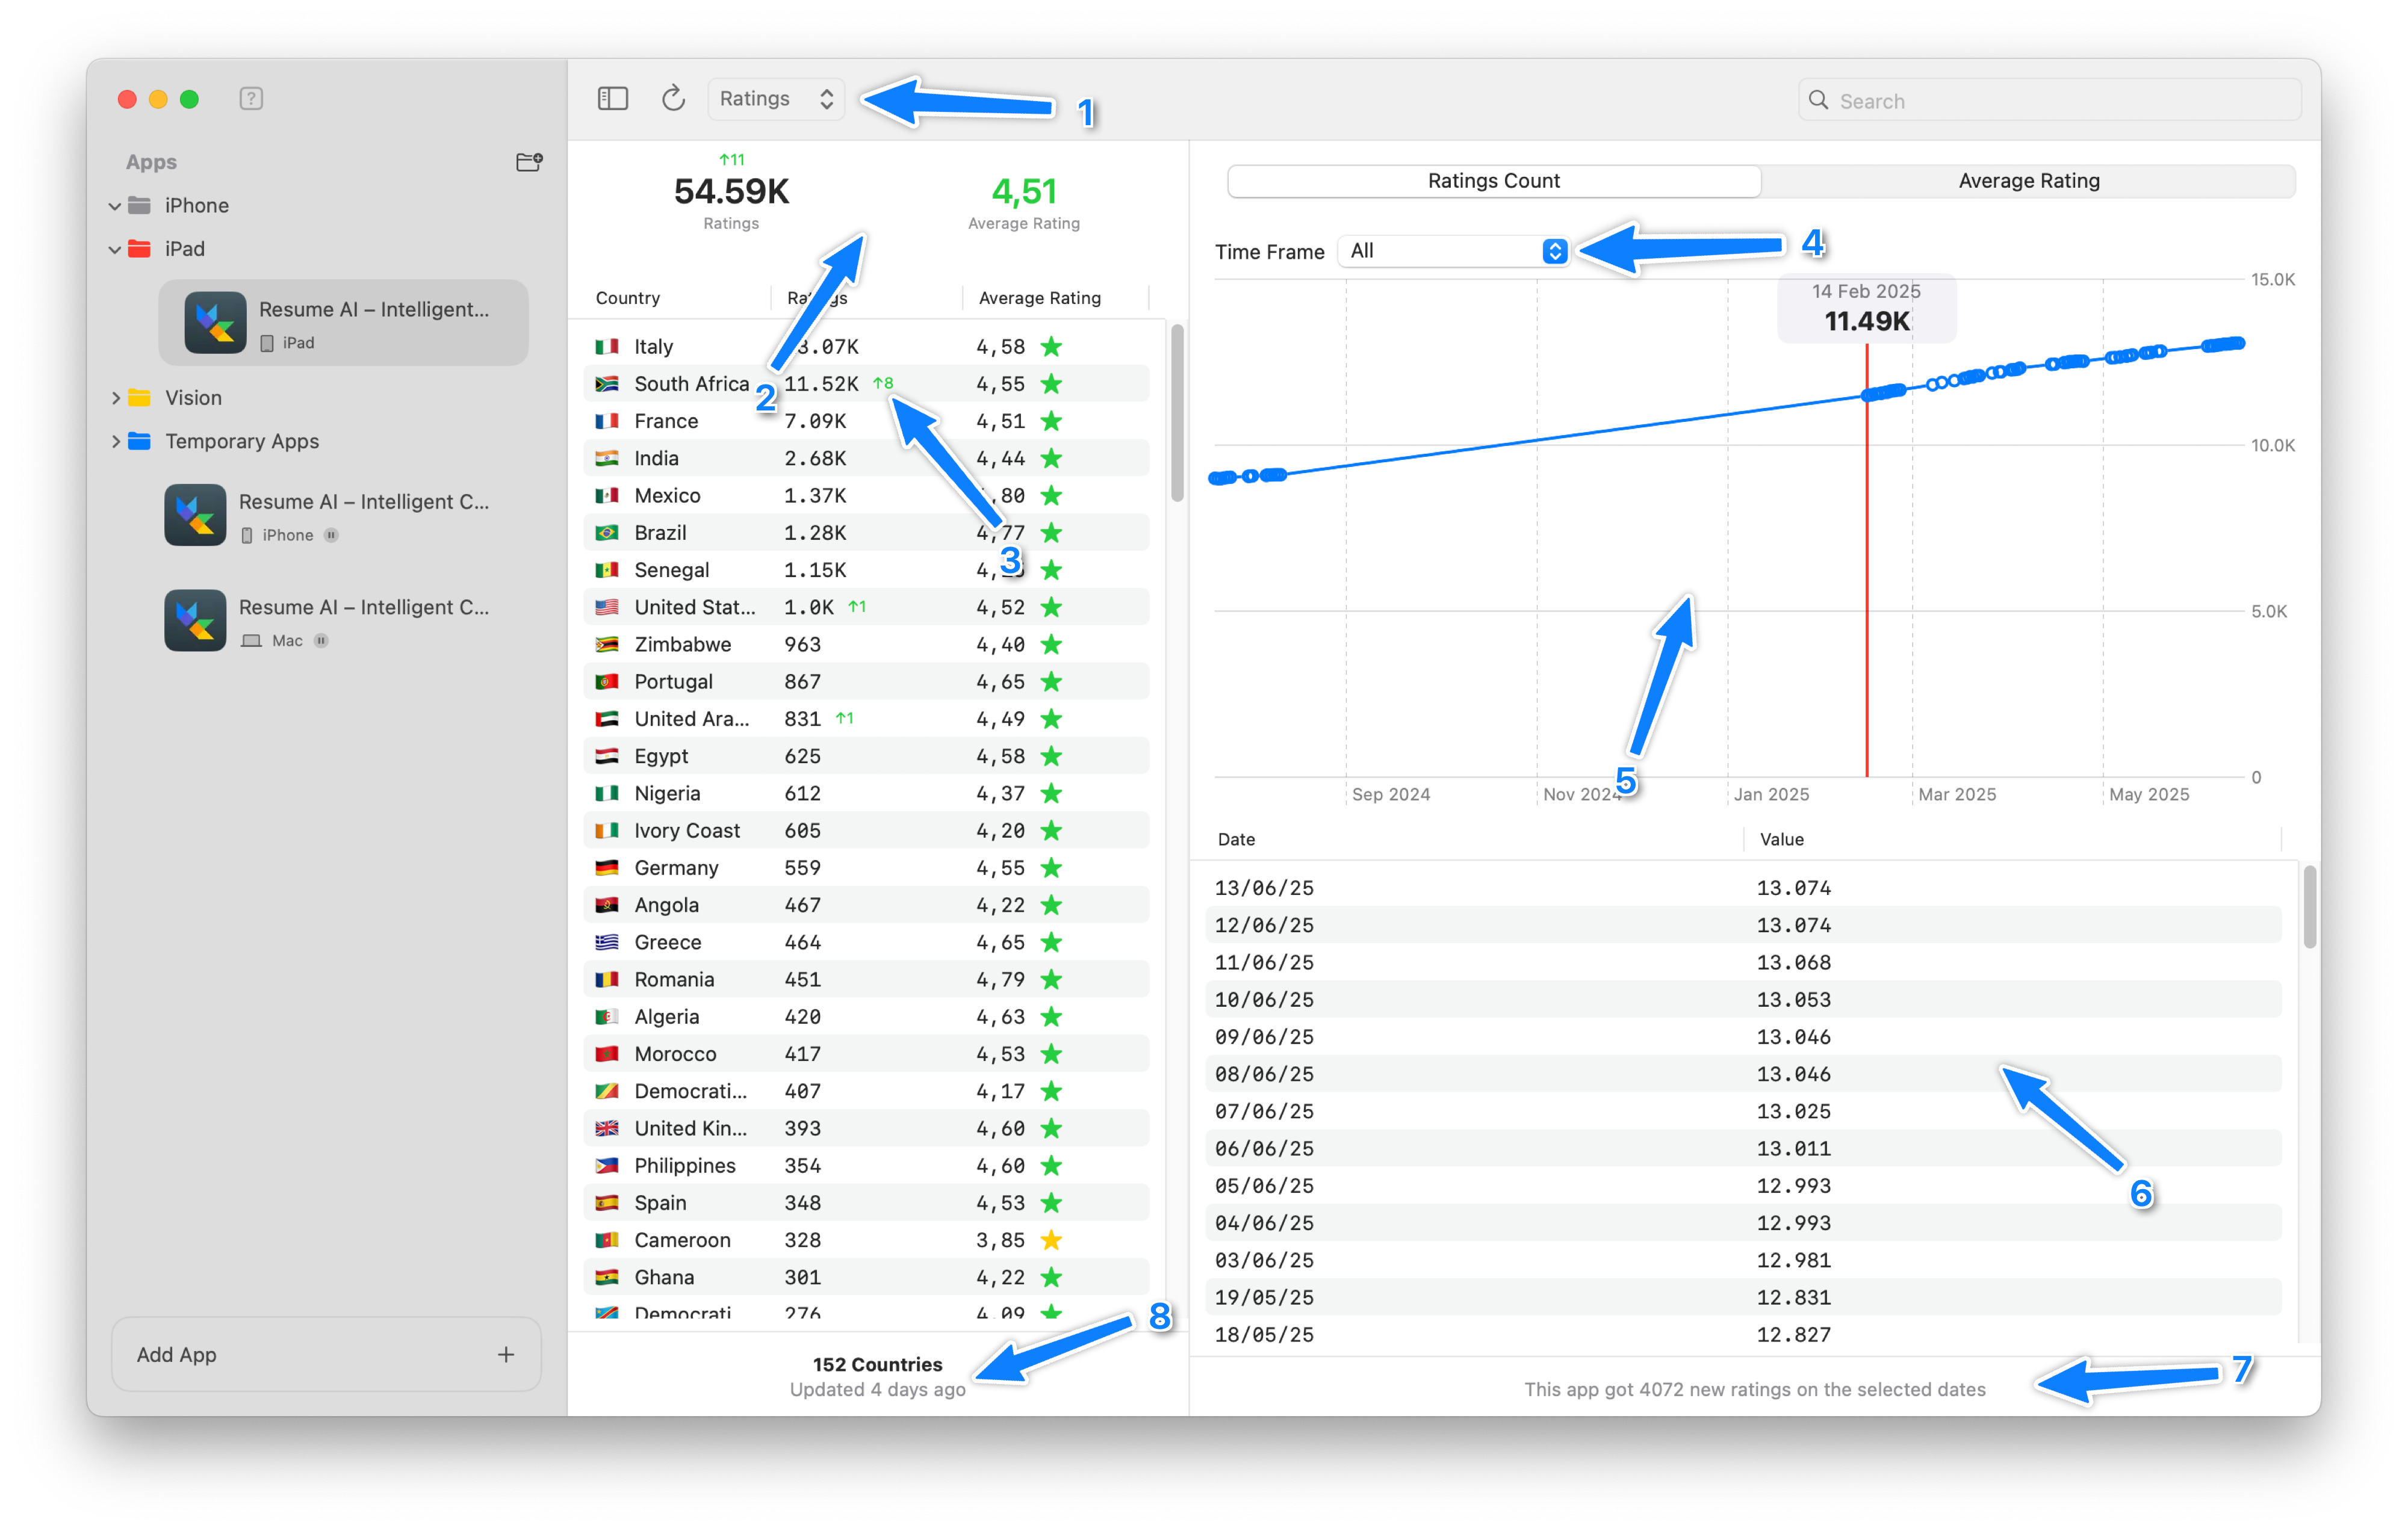Click in the Search field
This screenshot has width=2408, height=1531.
click(x=2050, y=100)
